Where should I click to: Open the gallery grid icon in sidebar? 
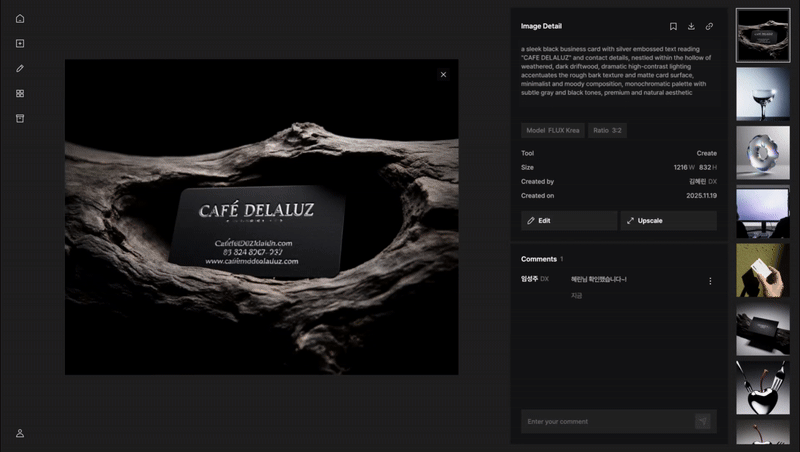20,93
